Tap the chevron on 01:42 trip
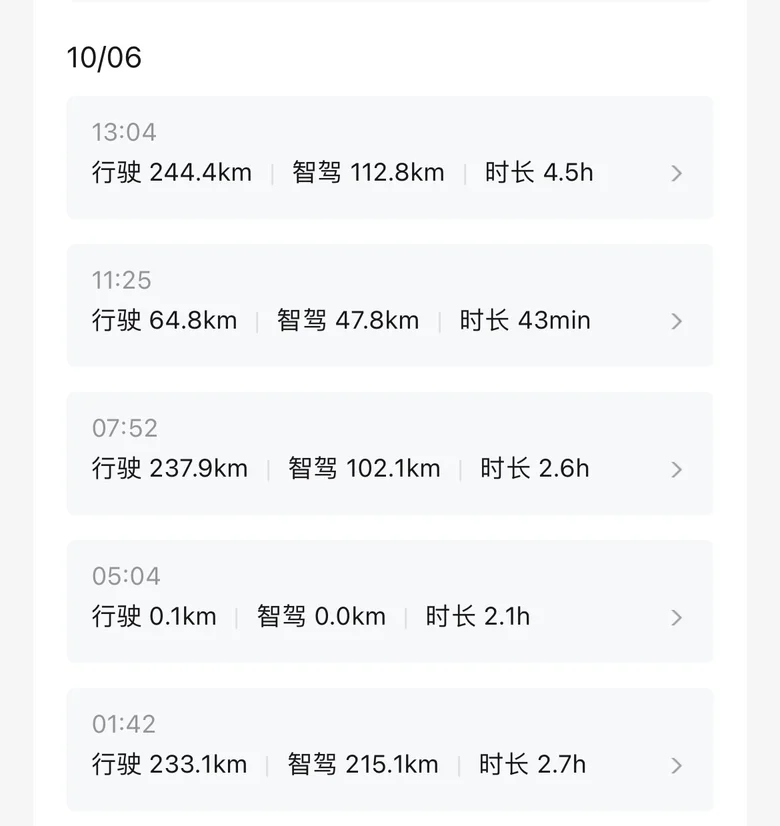 [677, 765]
